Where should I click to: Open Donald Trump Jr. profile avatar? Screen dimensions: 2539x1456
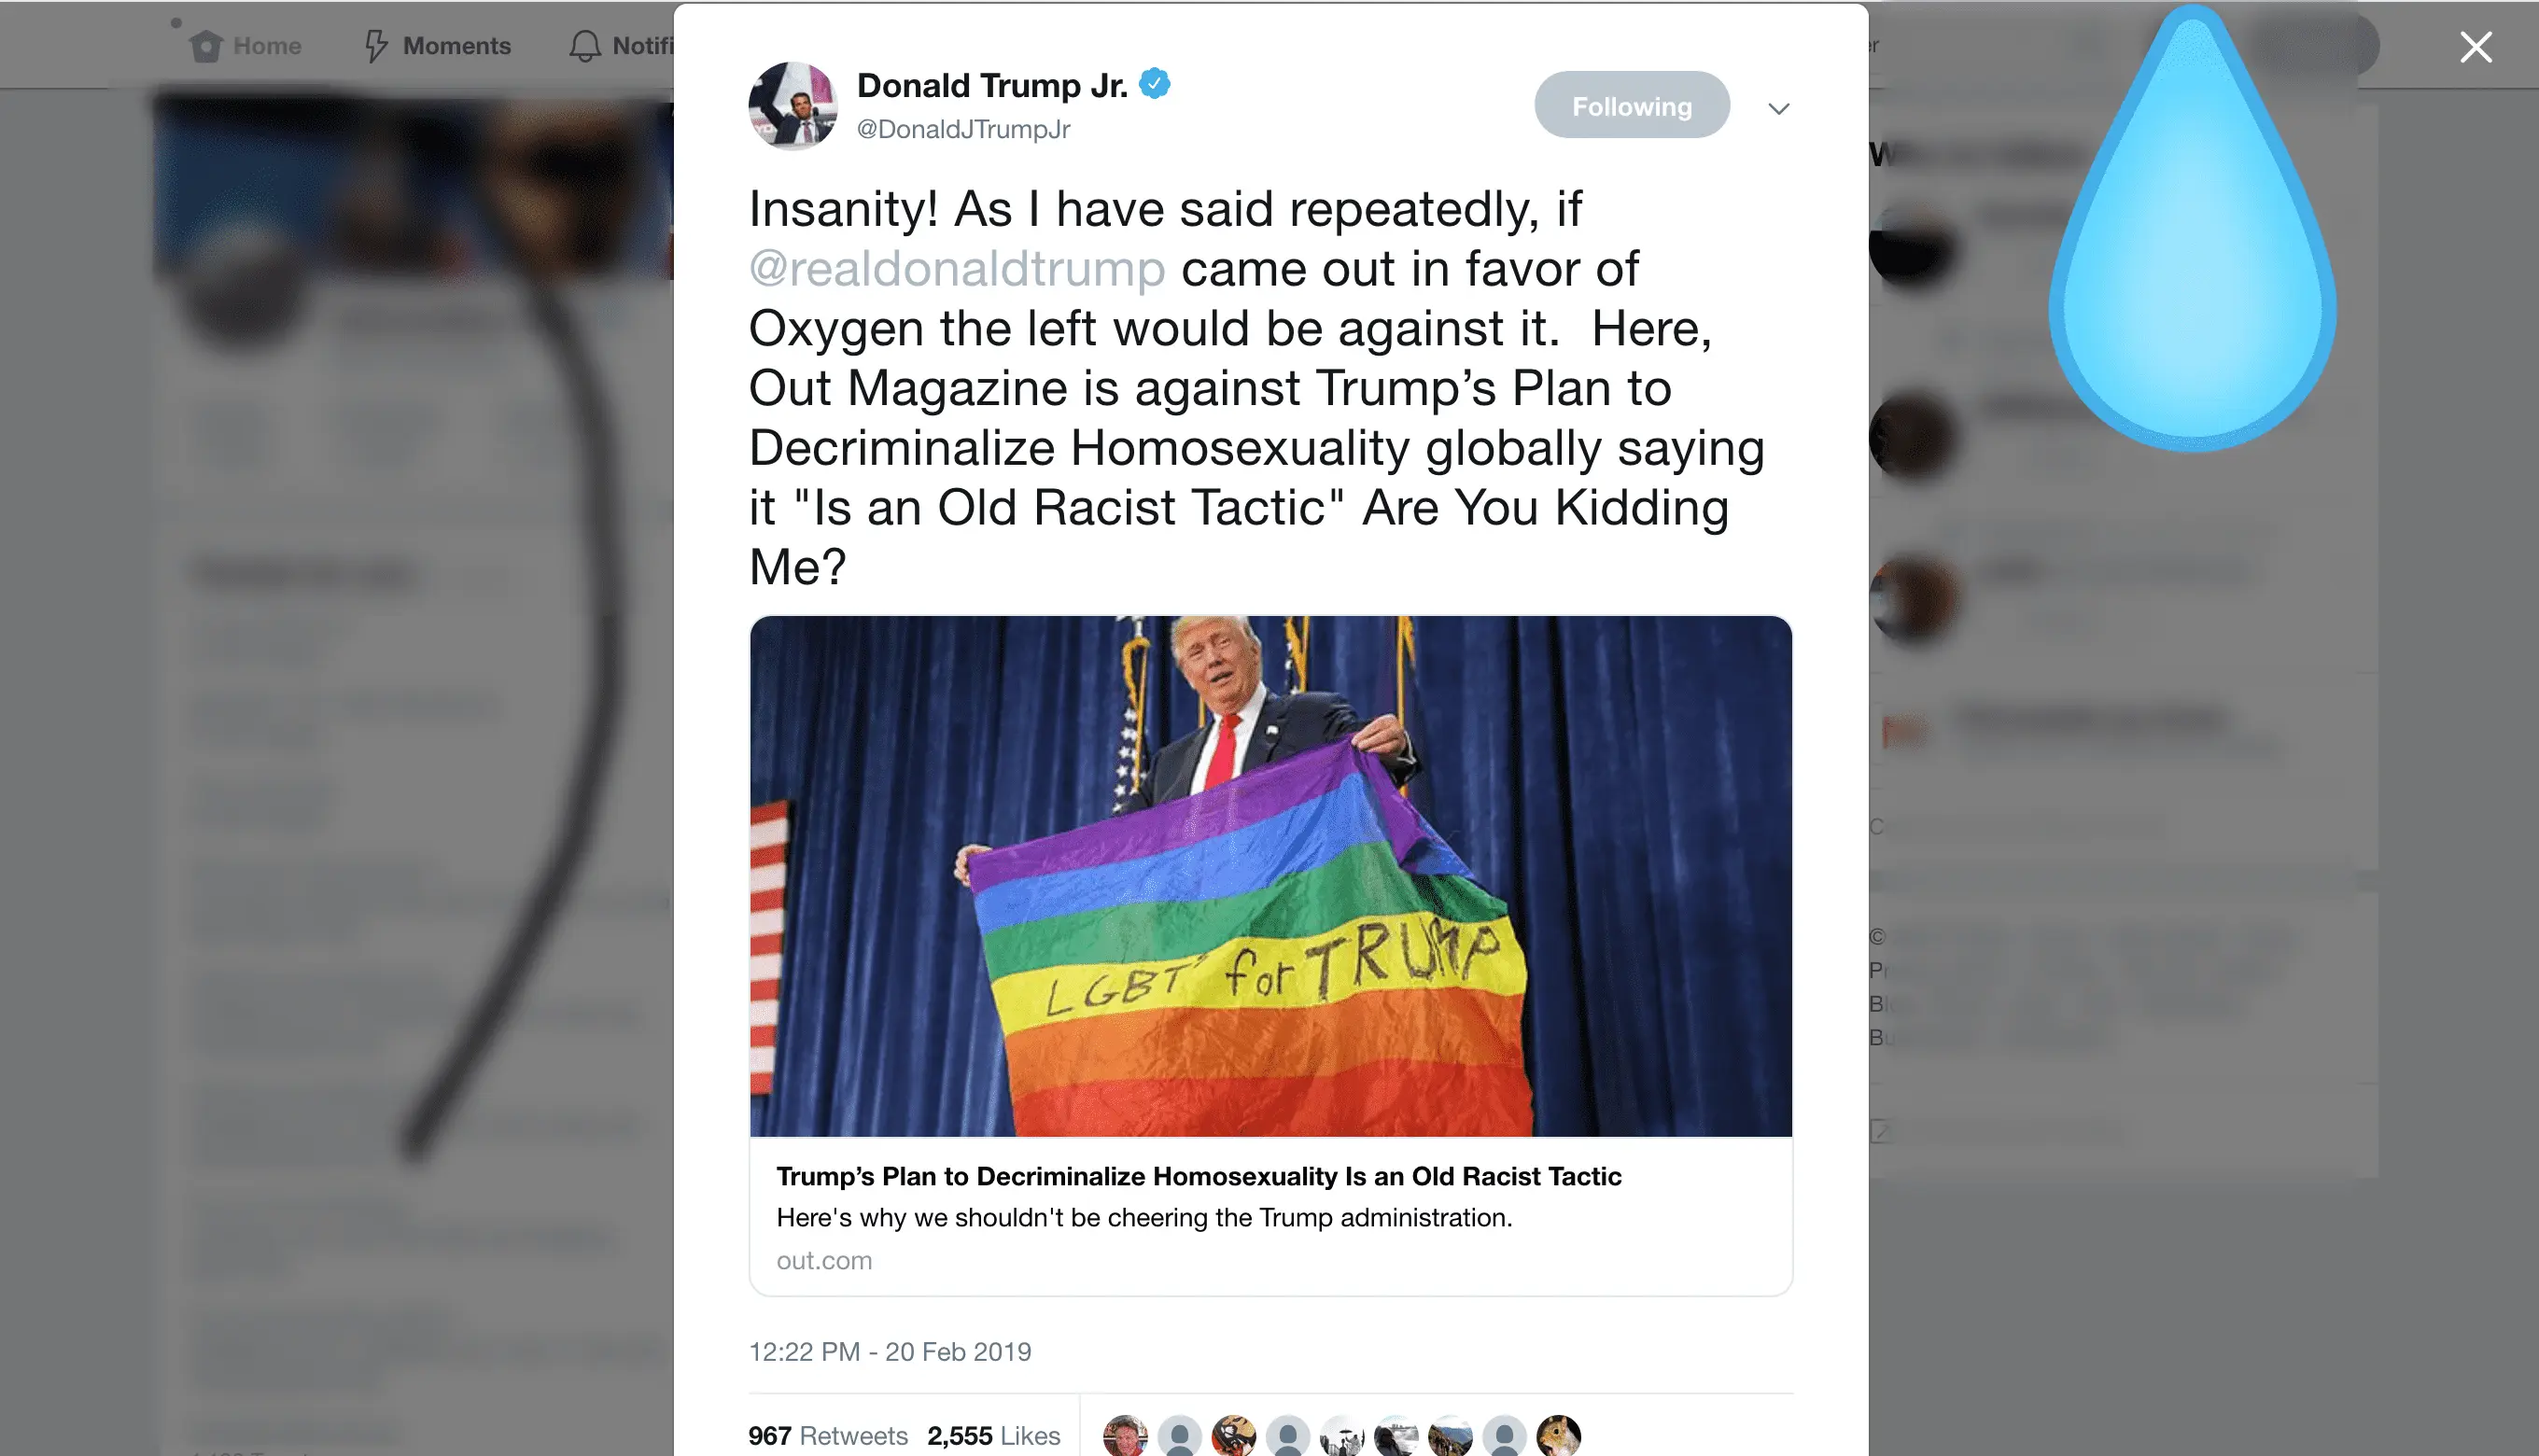[793, 106]
